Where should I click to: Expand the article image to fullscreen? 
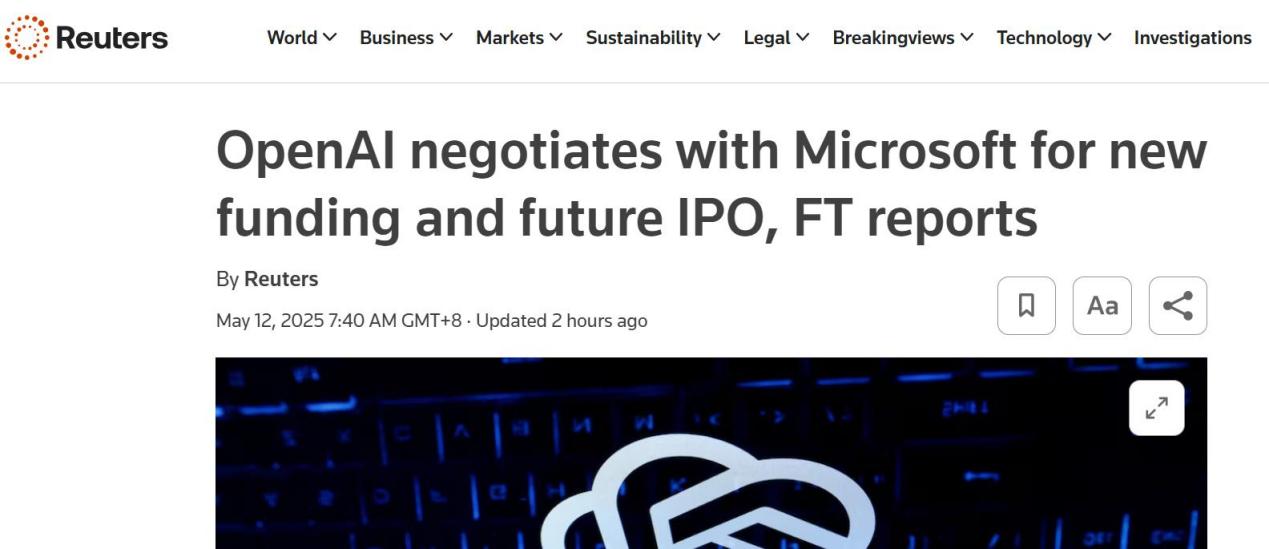coord(1156,408)
